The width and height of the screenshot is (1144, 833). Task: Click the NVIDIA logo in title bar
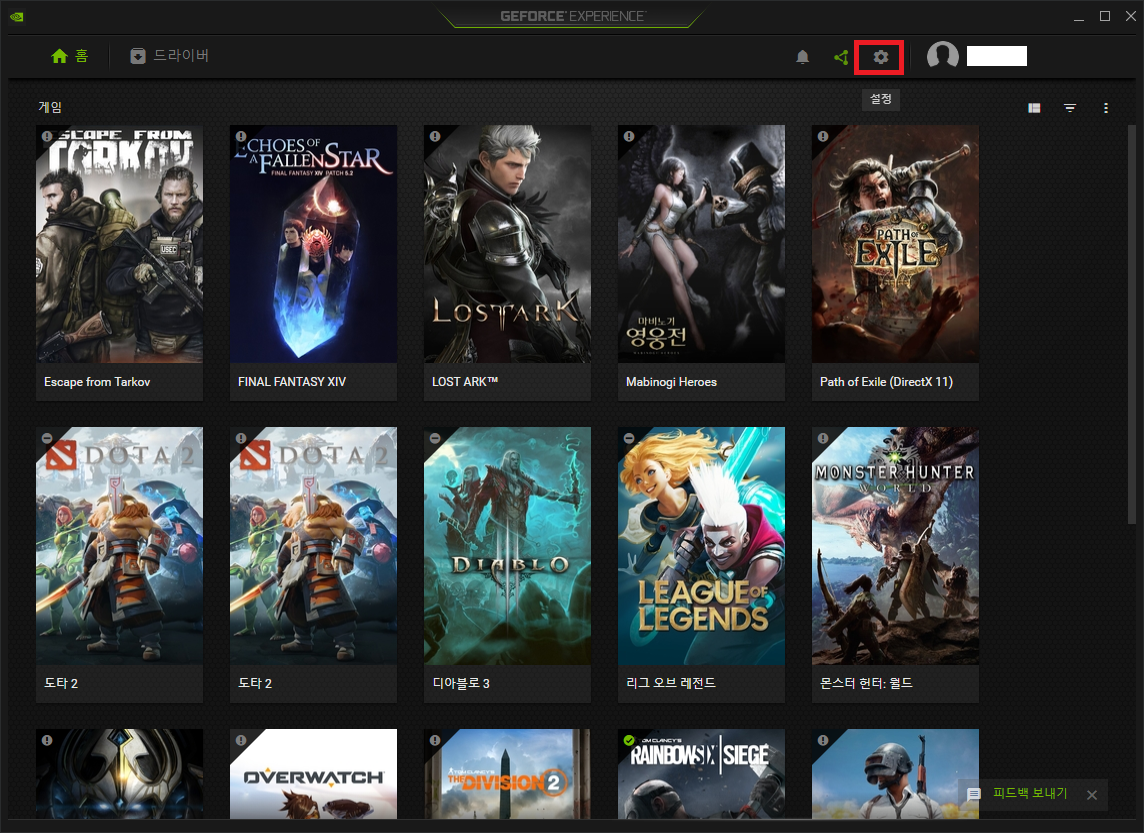pyautogui.click(x=16, y=16)
